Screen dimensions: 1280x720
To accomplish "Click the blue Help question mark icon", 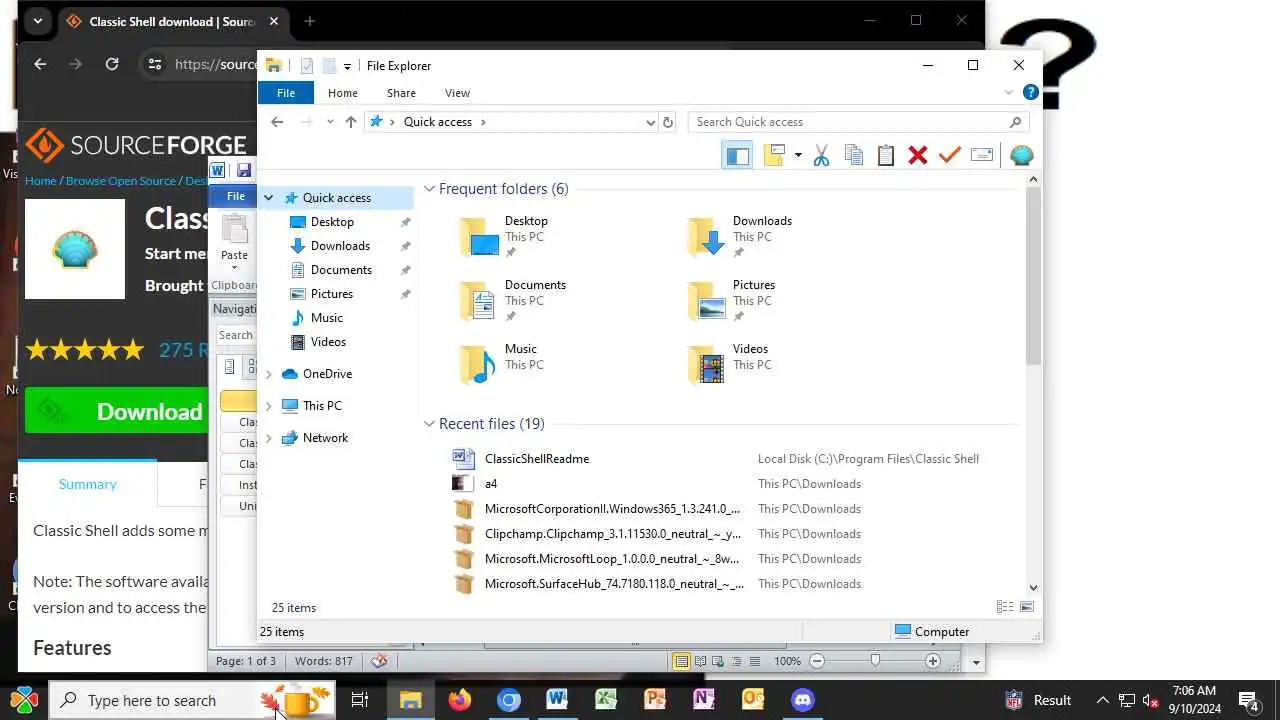I will point(1031,93).
